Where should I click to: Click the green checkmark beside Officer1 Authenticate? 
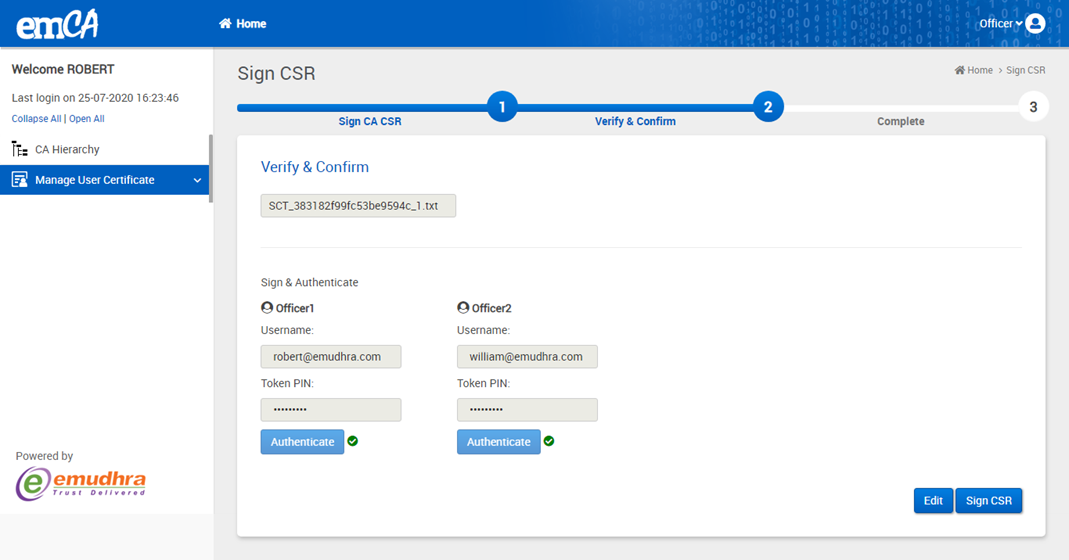coord(353,441)
